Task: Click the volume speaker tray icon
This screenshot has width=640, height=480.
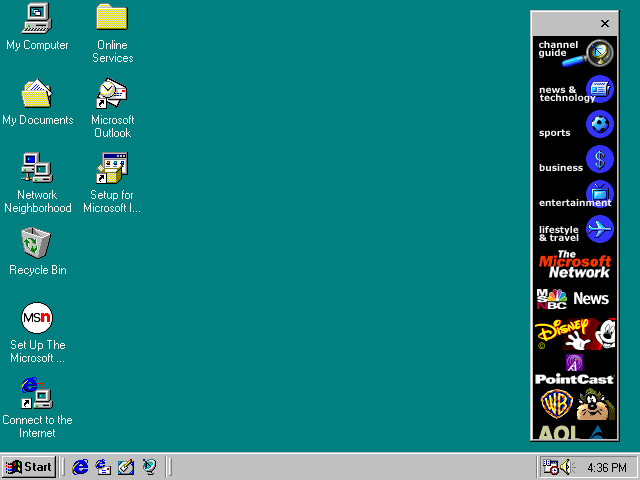Action: coord(567,467)
